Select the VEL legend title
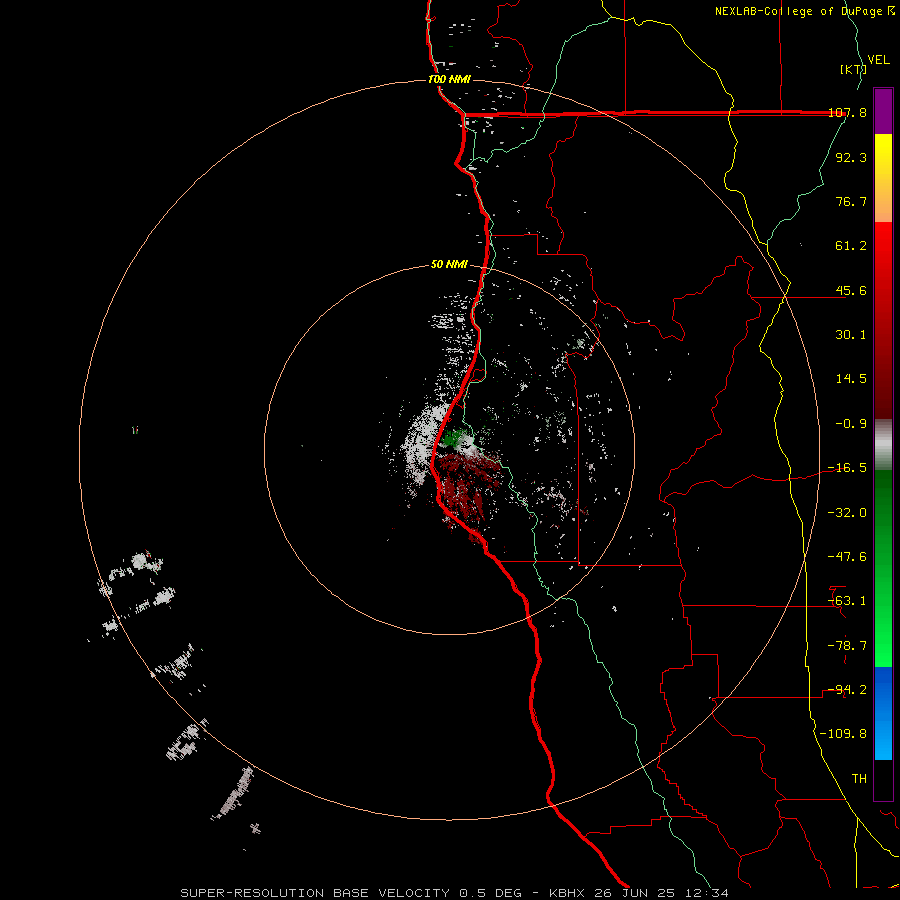 coord(879,60)
